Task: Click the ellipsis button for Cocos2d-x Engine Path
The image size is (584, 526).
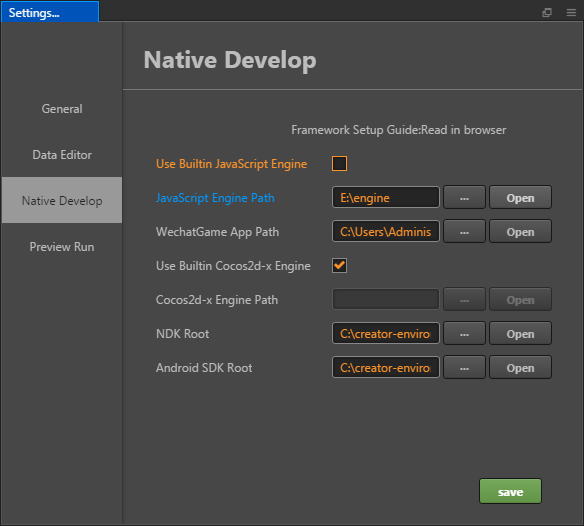Action: tap(464, 299)
